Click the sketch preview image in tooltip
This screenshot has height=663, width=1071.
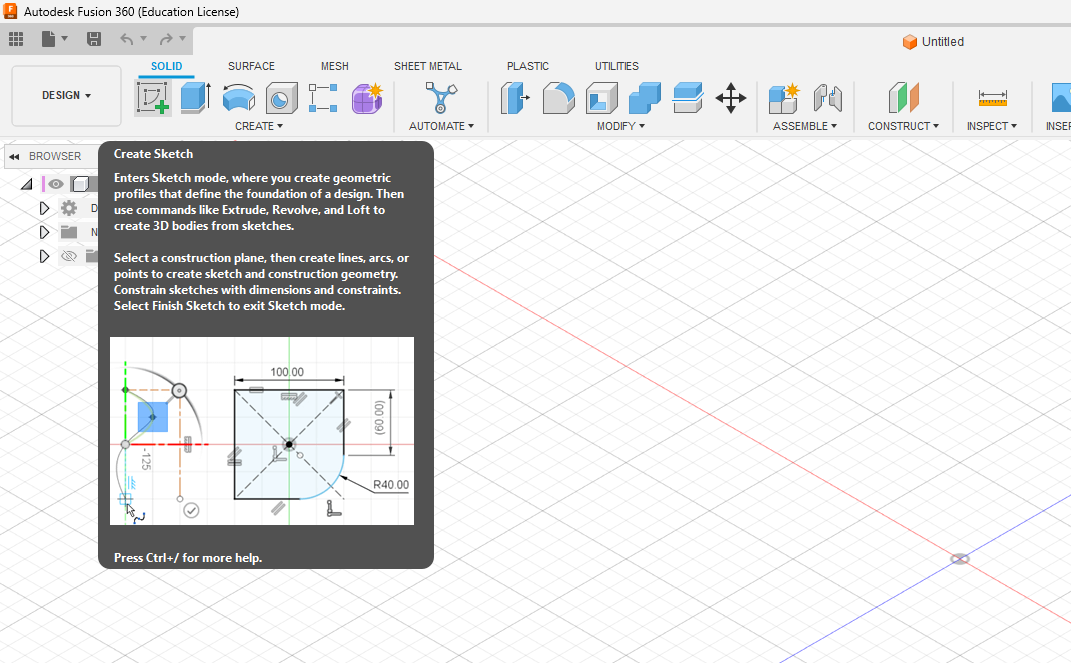click(262, 431)
